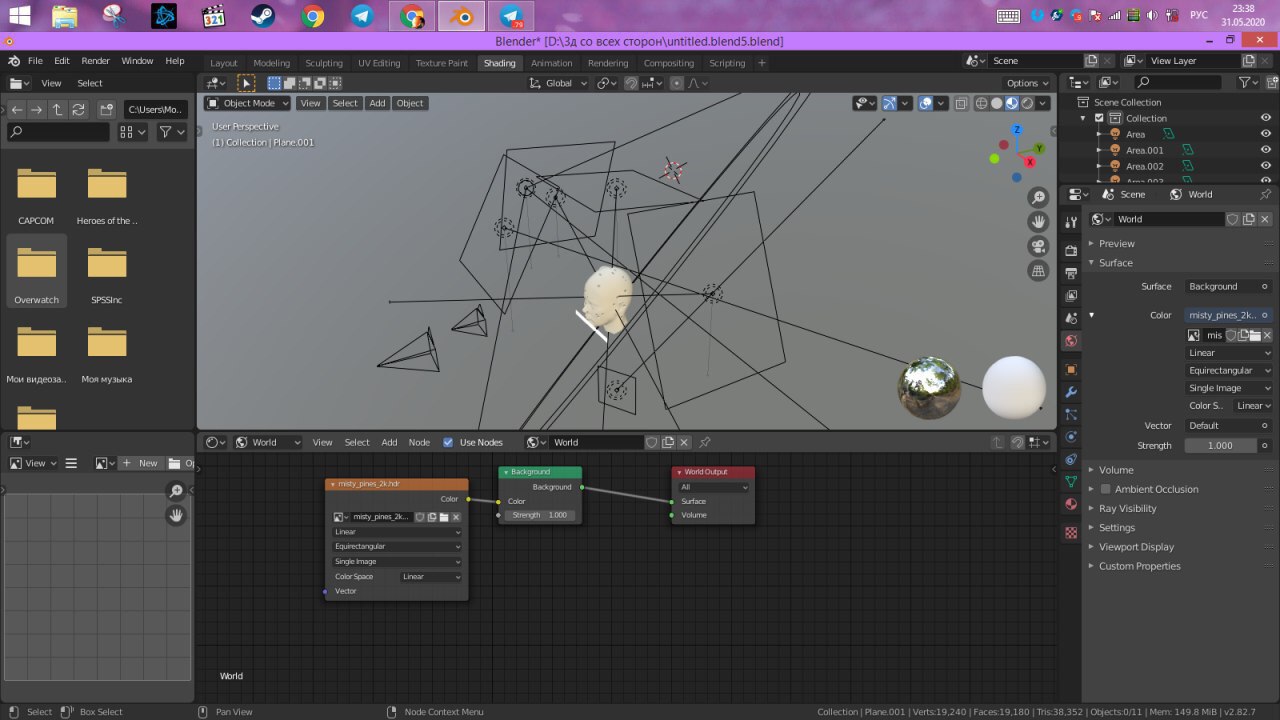
Task: Hide the Collection with its eye icon
Action: pos(1265,118)
